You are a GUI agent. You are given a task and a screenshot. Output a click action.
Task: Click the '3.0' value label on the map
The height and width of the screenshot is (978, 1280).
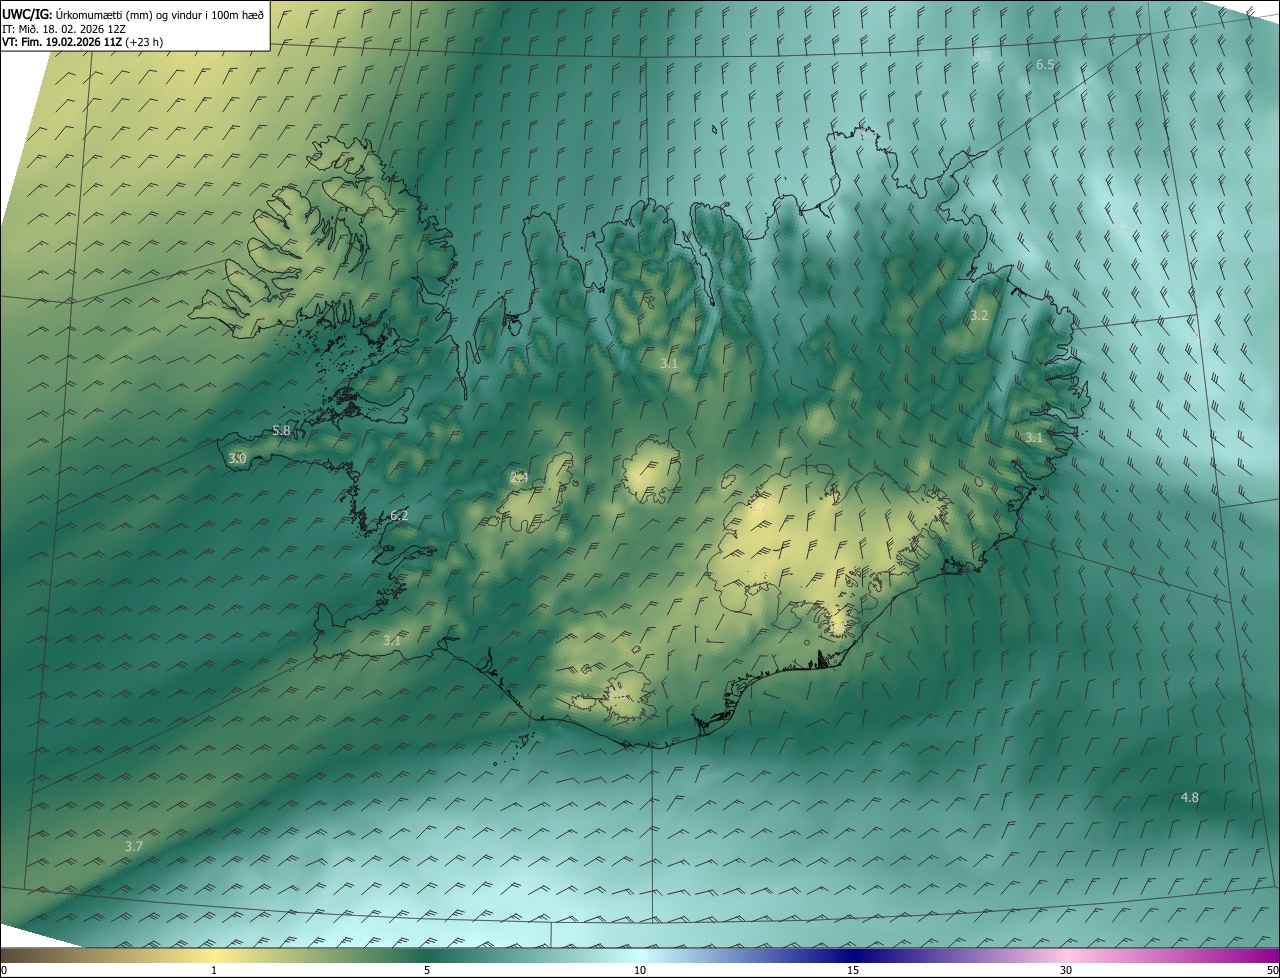[x=237, y=458]
